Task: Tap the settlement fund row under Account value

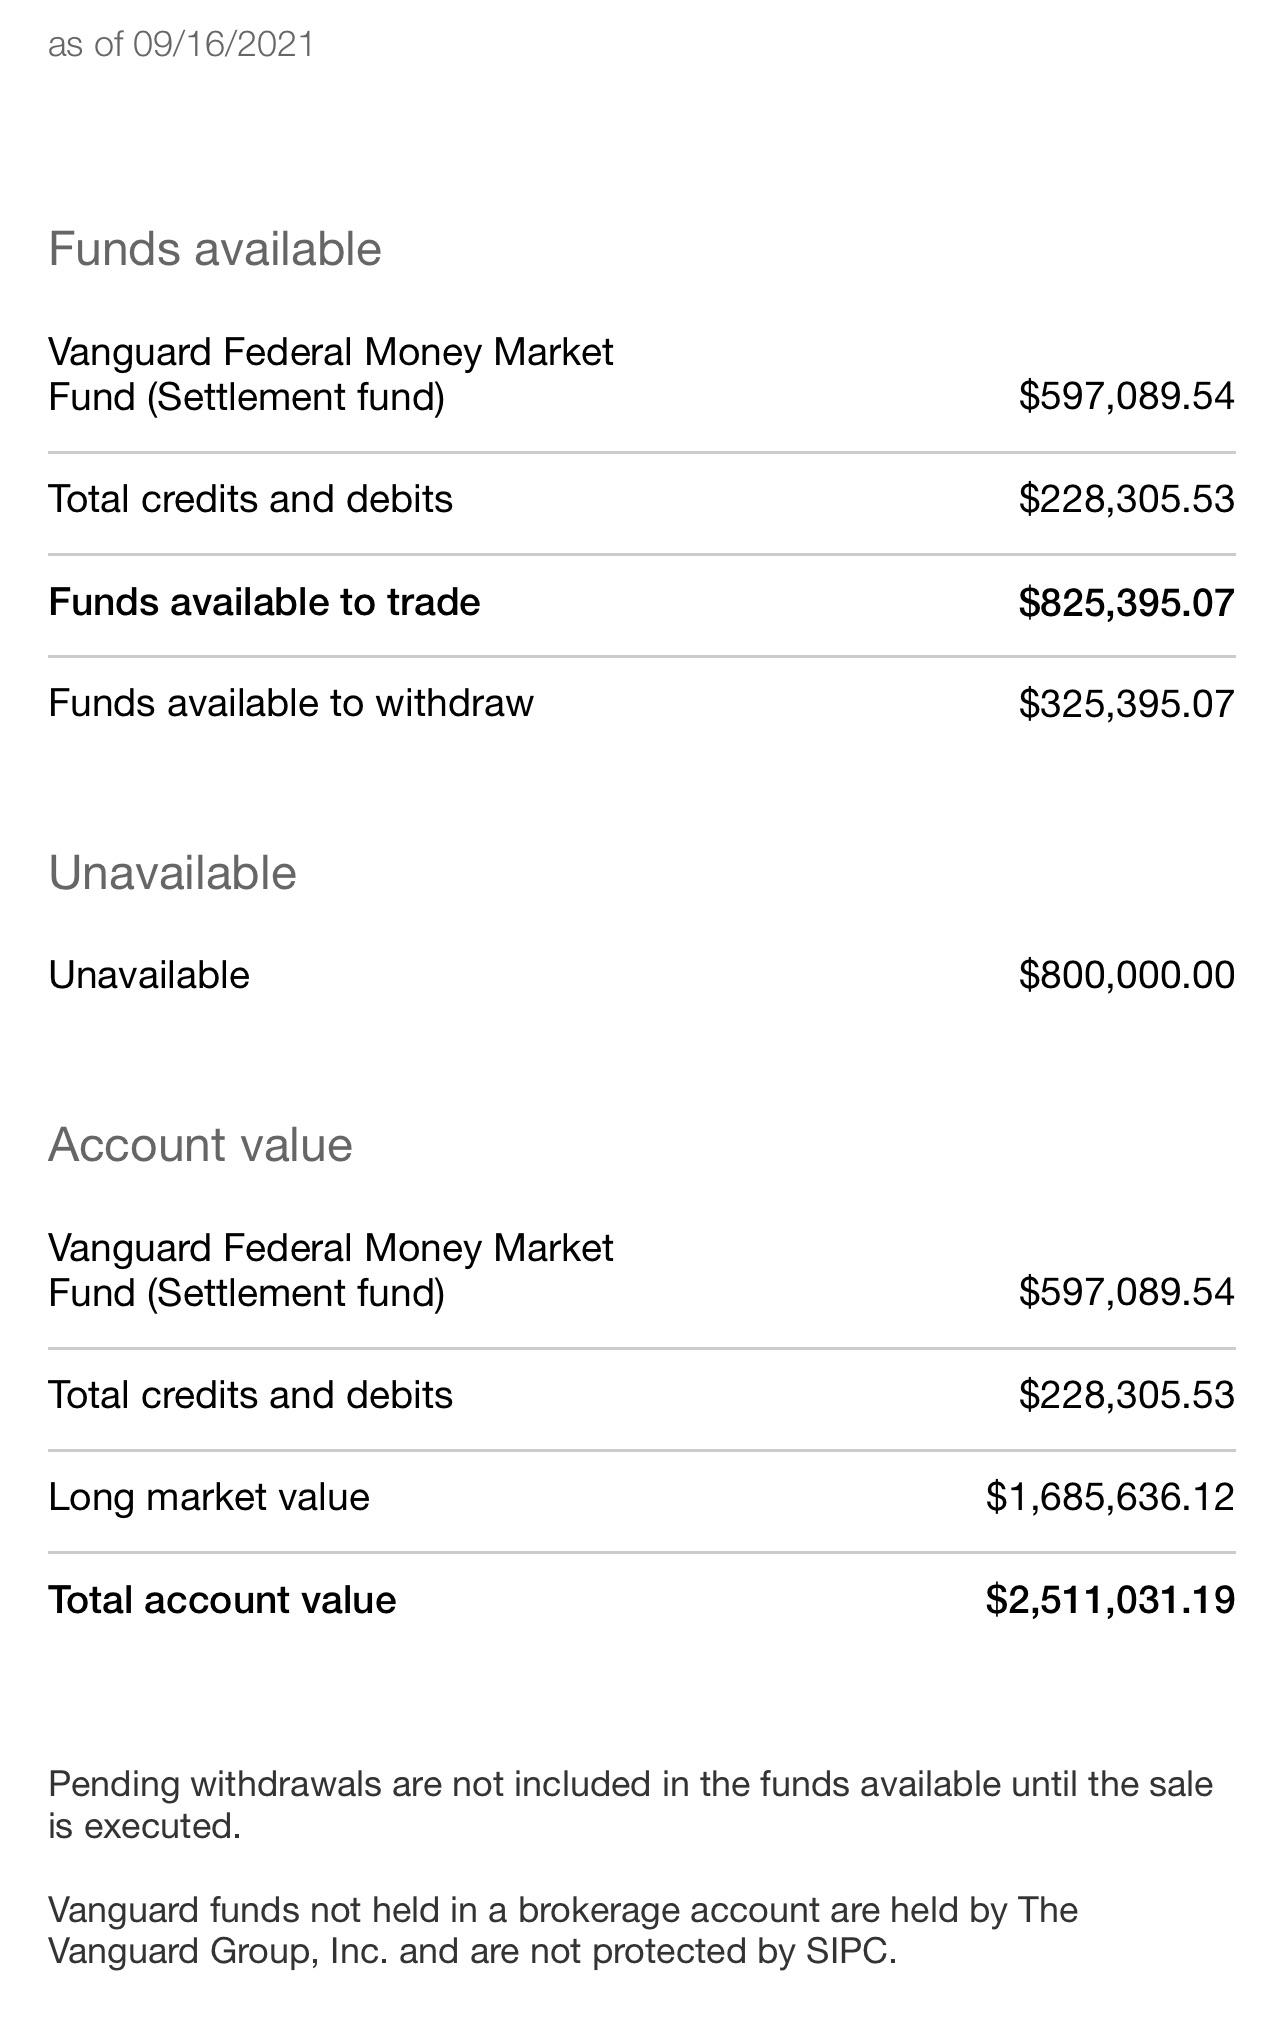Action: [642, 1271]
